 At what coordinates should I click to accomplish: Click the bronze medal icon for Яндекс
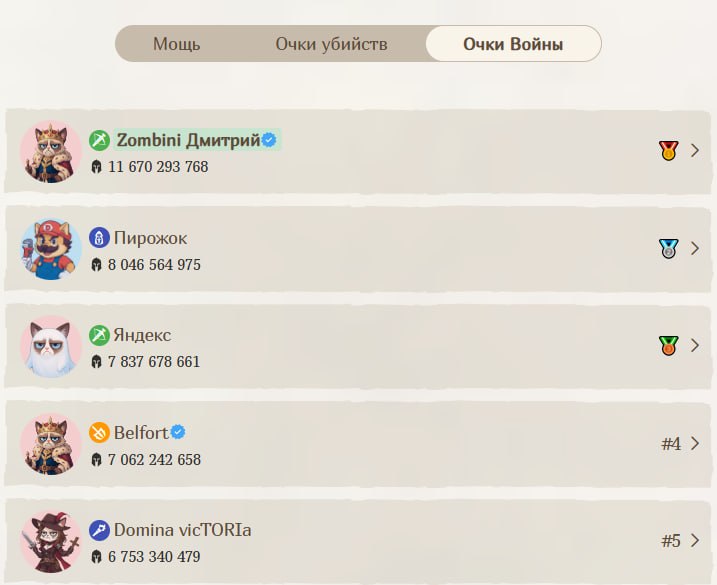[668, 346]
